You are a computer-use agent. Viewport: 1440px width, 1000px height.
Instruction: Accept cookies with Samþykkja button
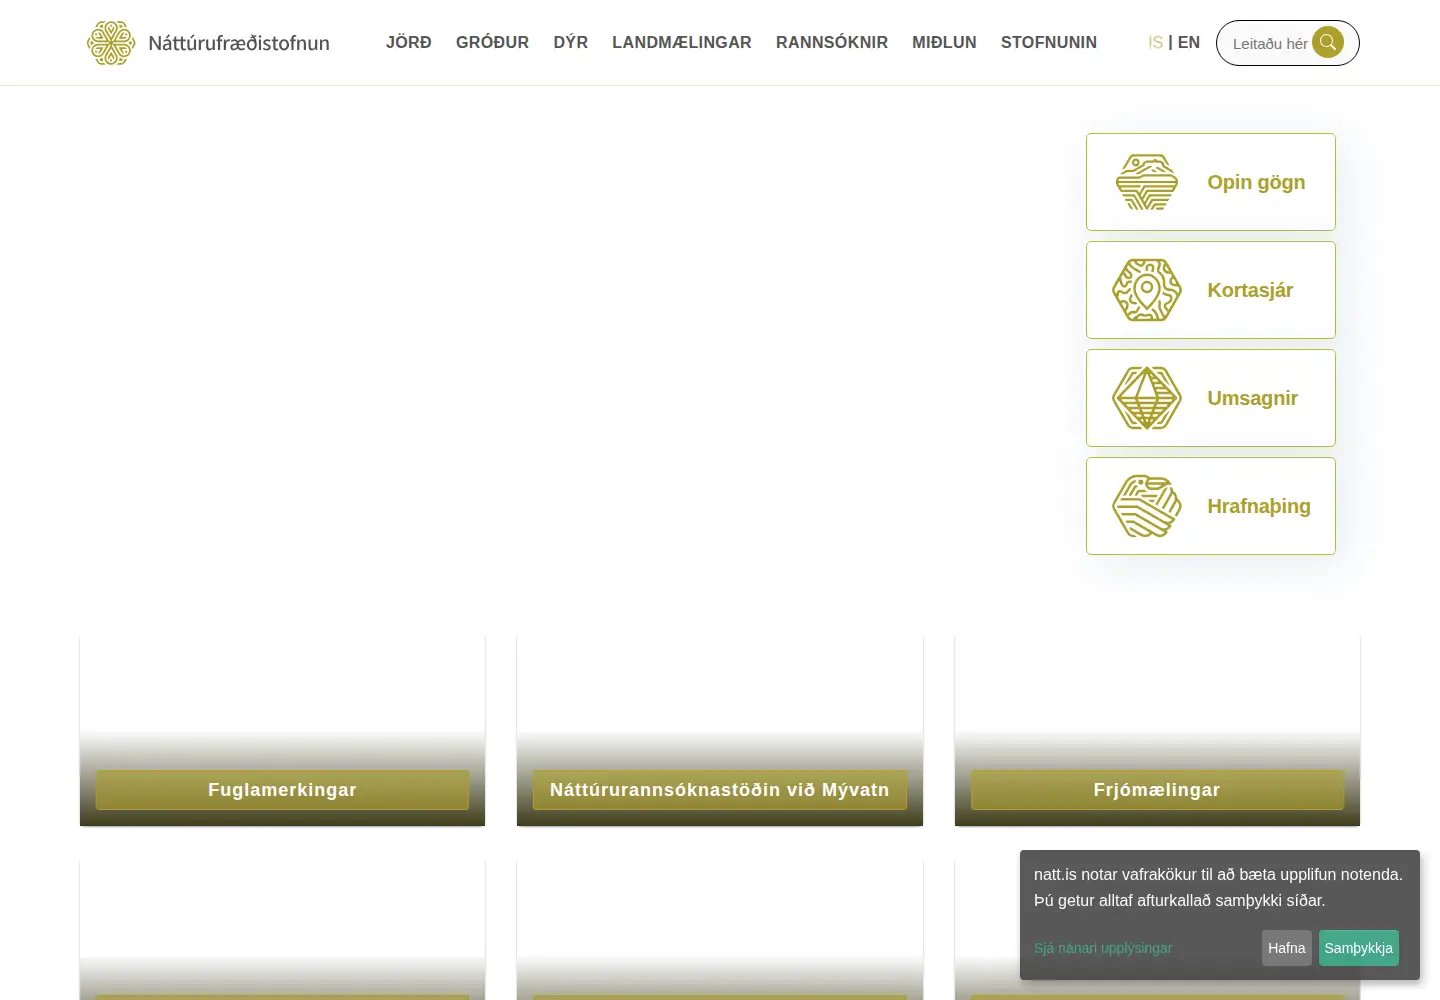tap(1359, 948)
